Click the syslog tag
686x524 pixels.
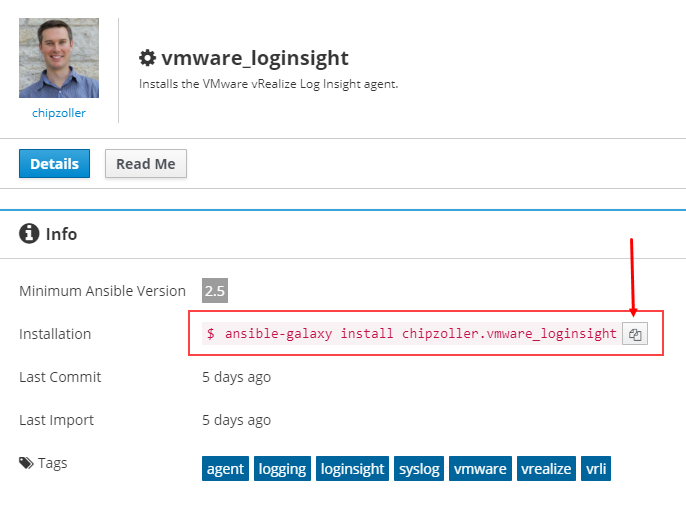(419, 469)
